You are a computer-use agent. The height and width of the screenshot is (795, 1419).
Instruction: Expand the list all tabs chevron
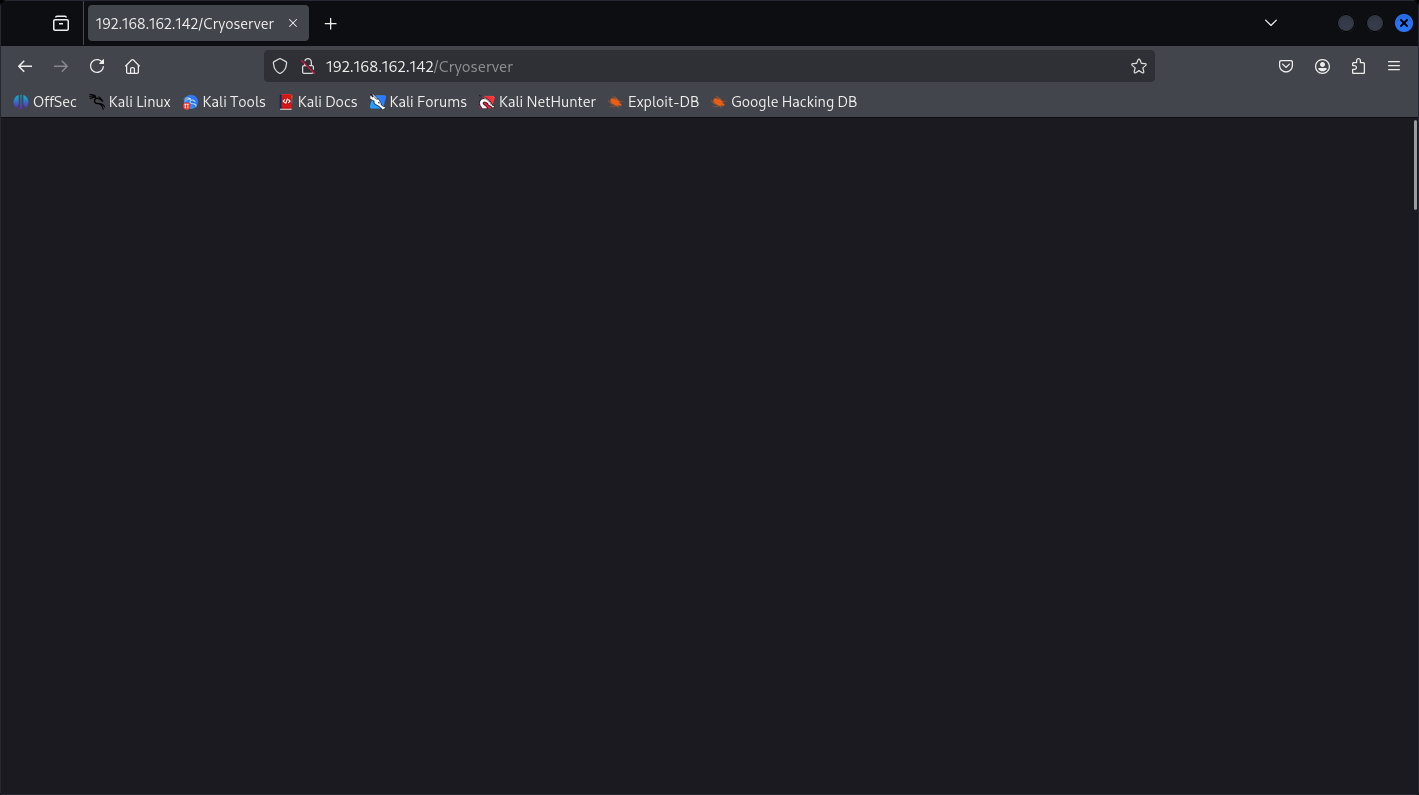pyautogui.click(x=1271, y=23)
